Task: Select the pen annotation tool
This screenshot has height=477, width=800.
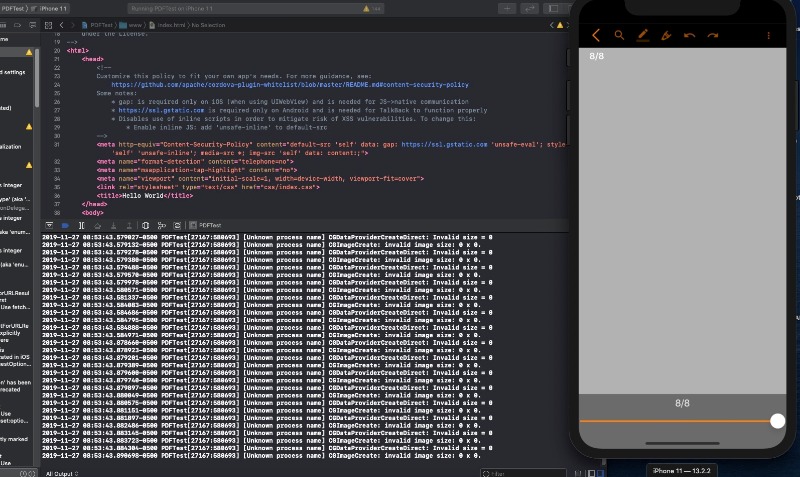Action: click(x=643, y=35)
